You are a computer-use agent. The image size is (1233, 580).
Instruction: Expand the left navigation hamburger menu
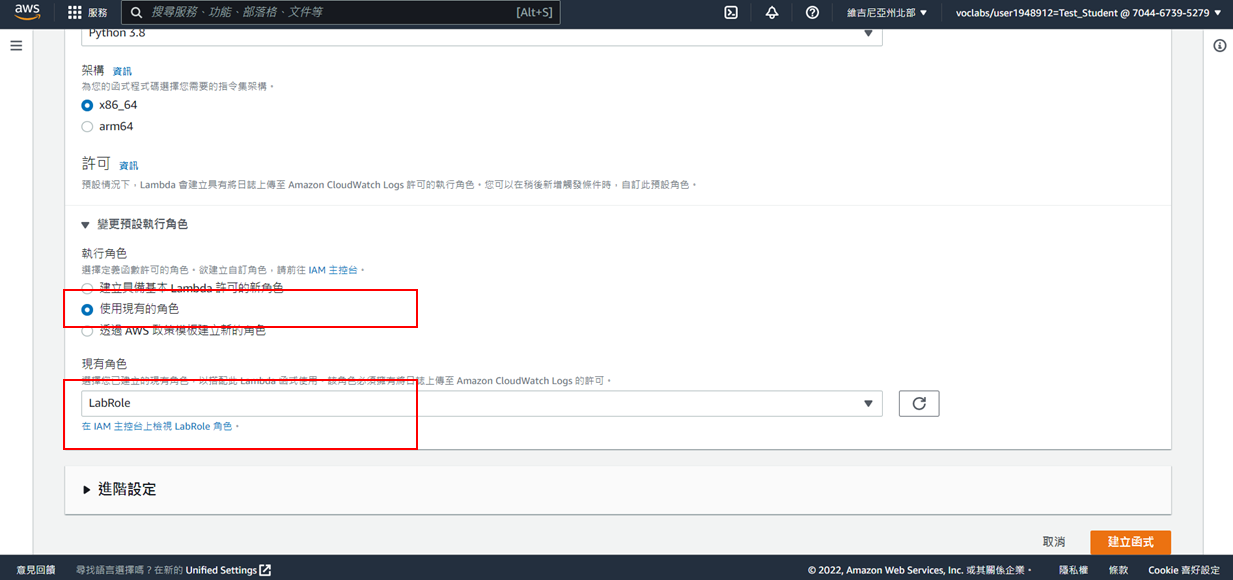pos(16,46)
